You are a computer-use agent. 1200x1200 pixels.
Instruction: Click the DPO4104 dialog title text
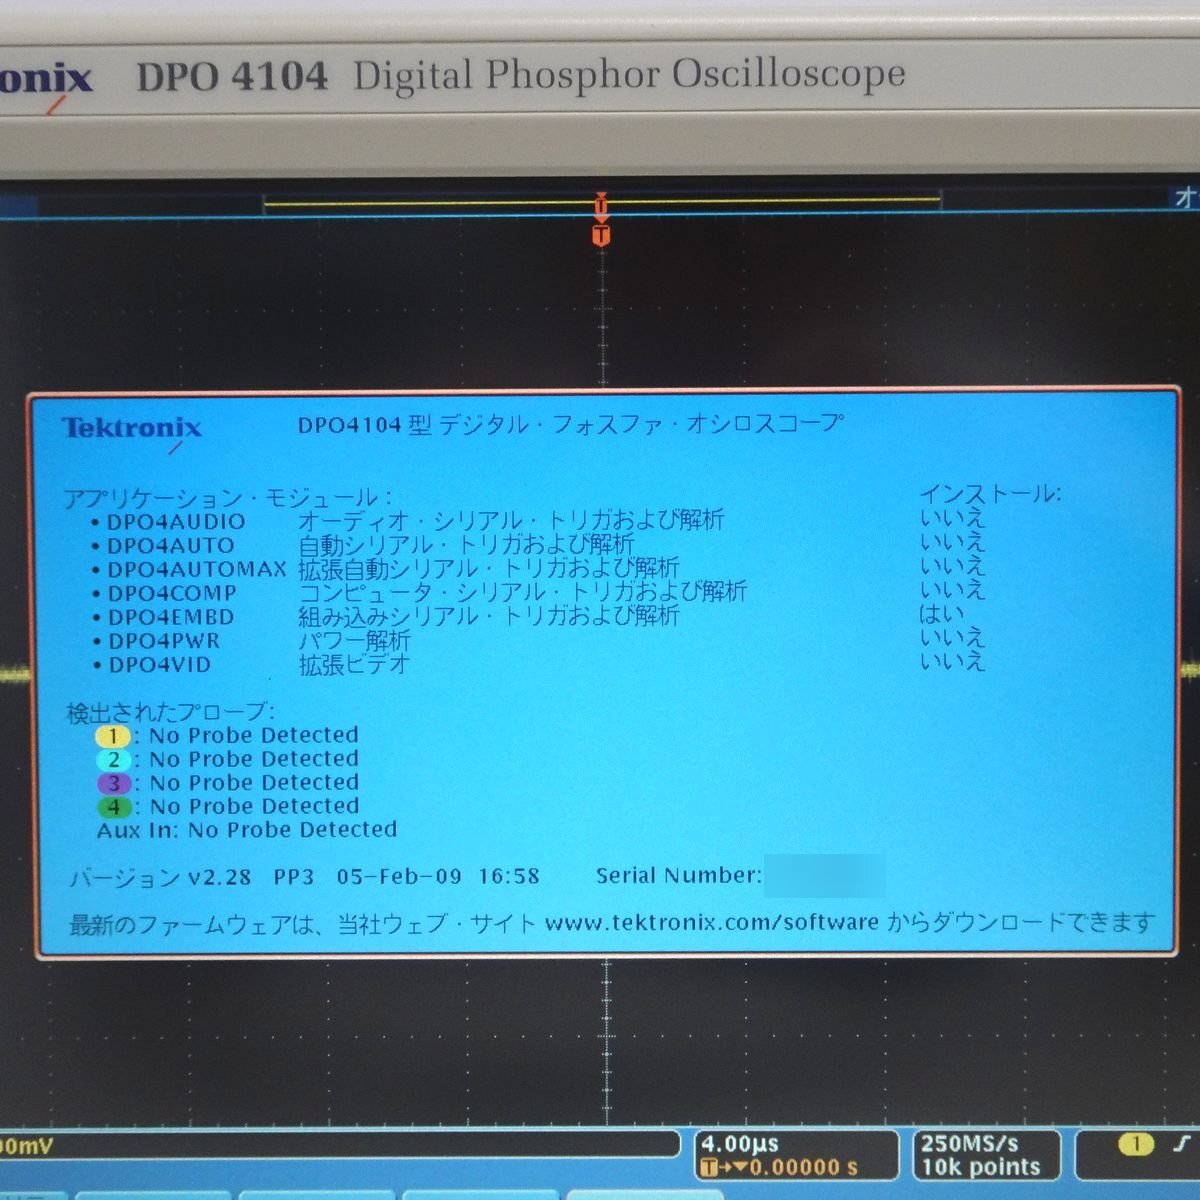pyautogui.click(x=570, y=424)
